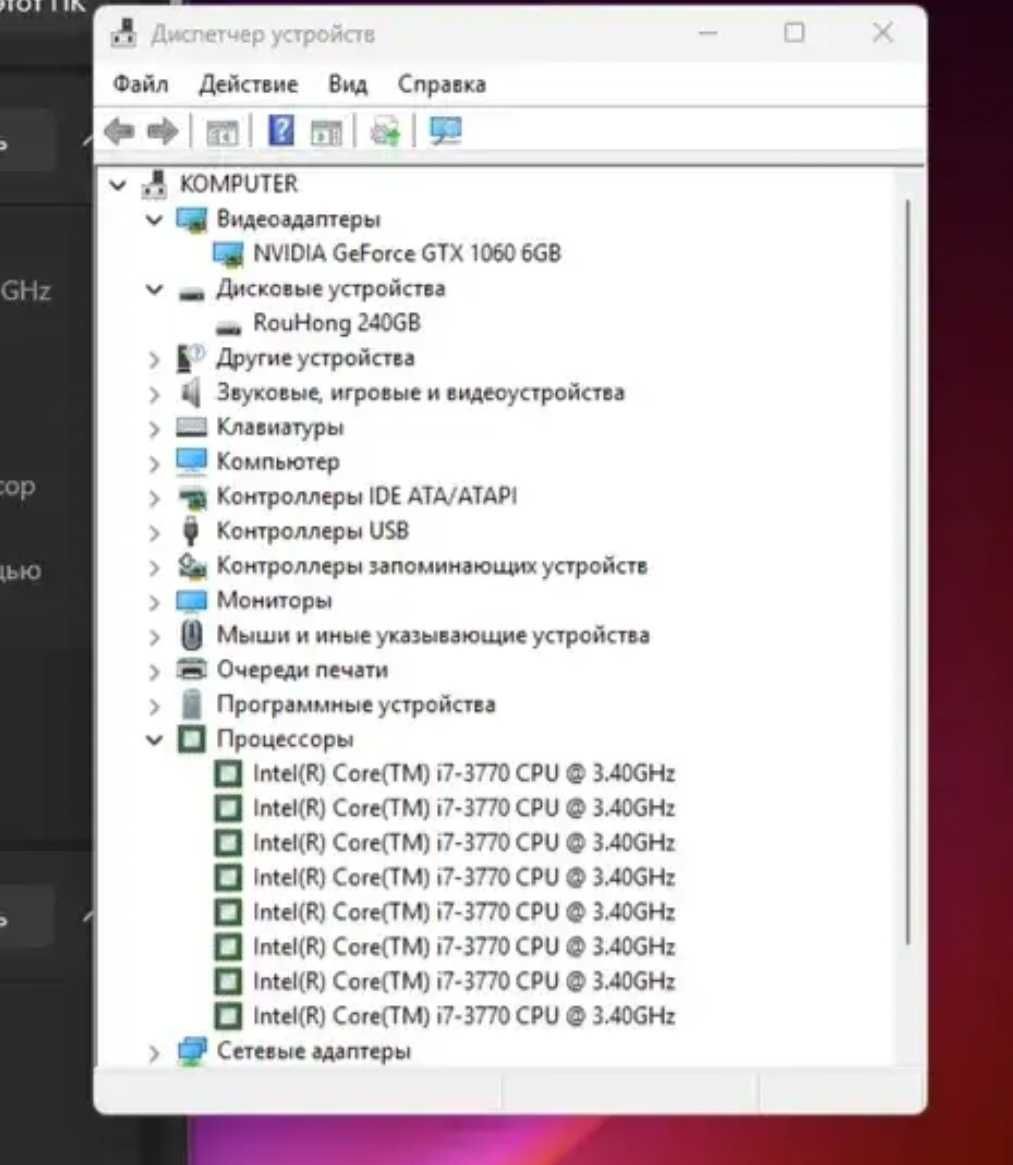Collapse the Дисковые устройства branch
Image resolution: width=1013 pixels, height=1165 pixels.
(154, 289)
